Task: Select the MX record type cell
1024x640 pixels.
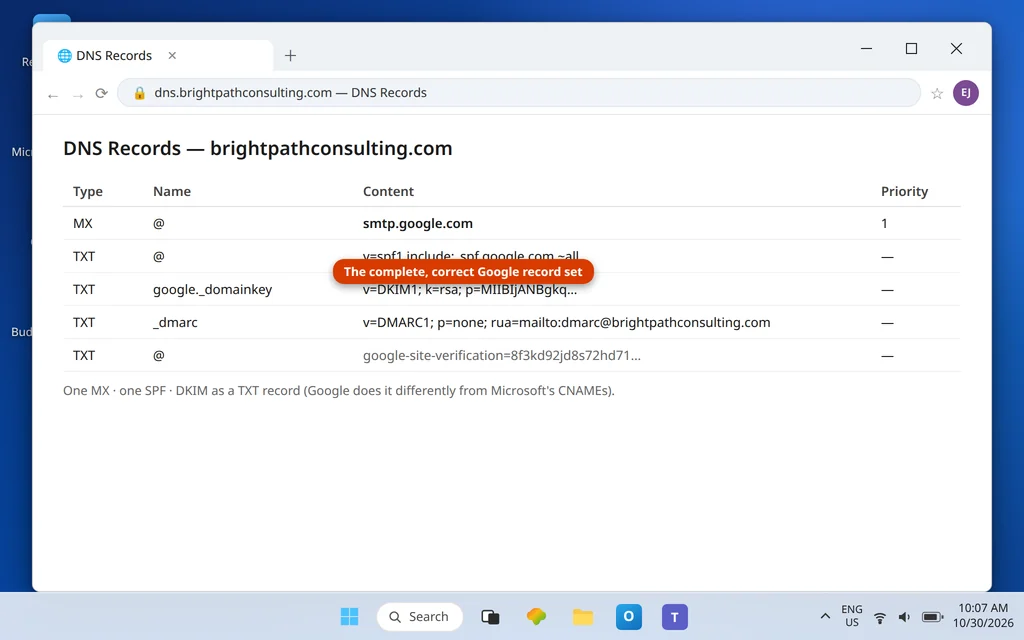Action: click(83, 223)
